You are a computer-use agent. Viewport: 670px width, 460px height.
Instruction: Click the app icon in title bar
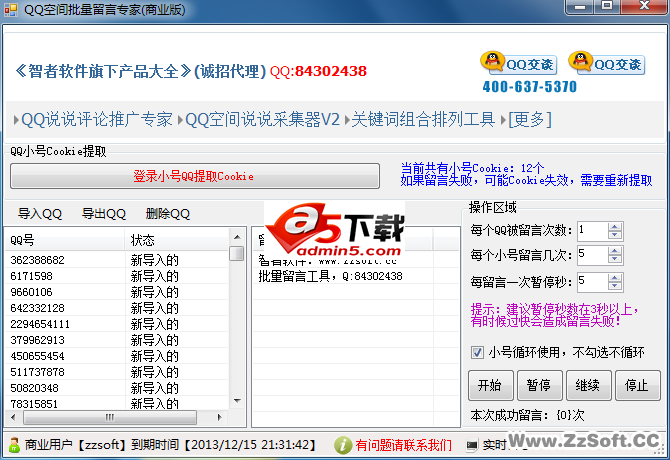coord(10,9)
